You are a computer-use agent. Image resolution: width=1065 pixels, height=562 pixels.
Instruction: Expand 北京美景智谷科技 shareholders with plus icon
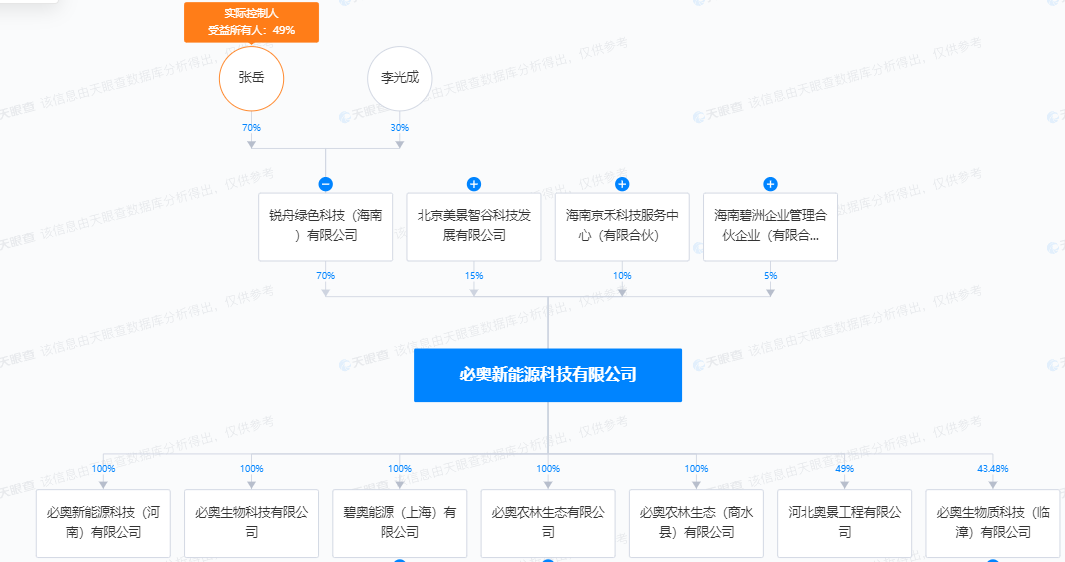click(474, 184)
